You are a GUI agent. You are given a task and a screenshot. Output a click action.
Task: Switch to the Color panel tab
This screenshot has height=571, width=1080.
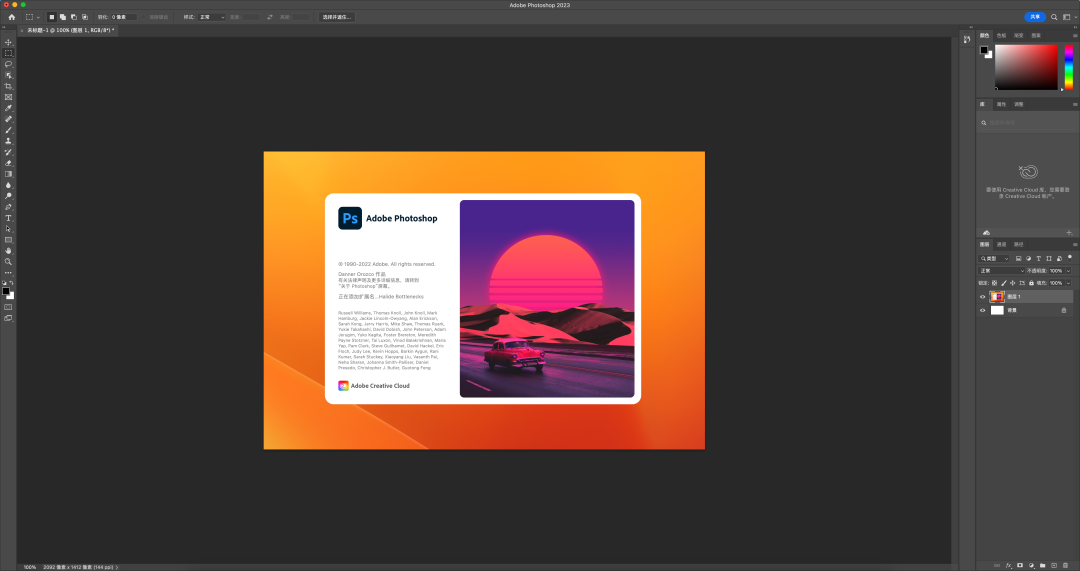point(984,35)
